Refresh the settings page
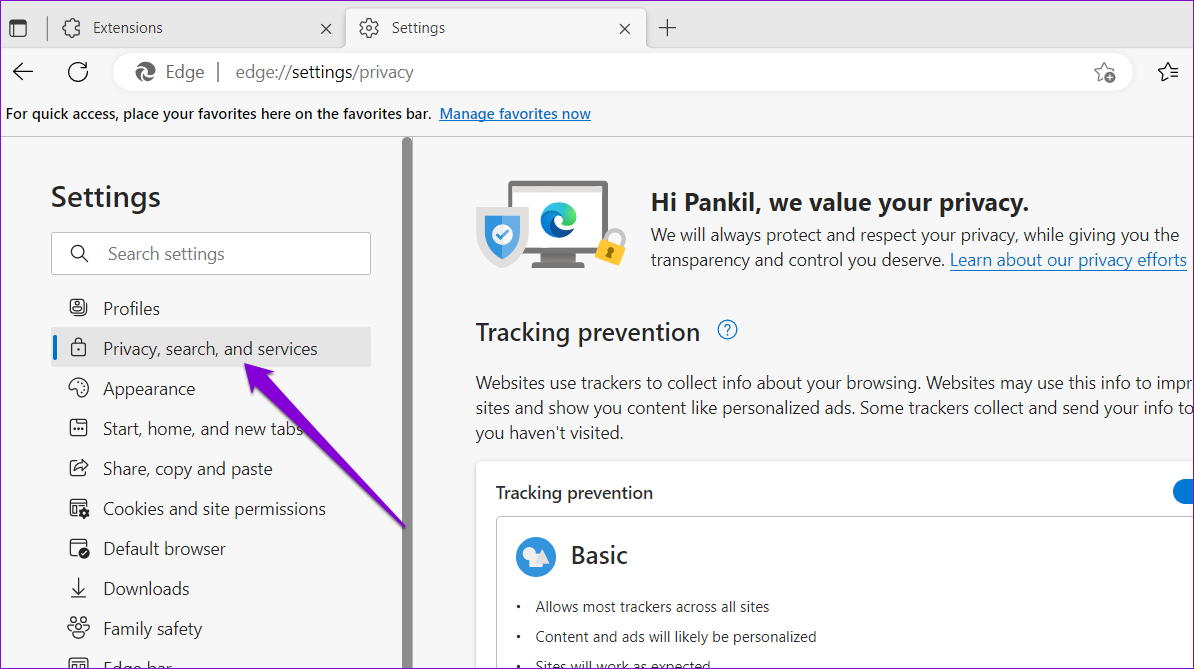 tap(78, 72)
